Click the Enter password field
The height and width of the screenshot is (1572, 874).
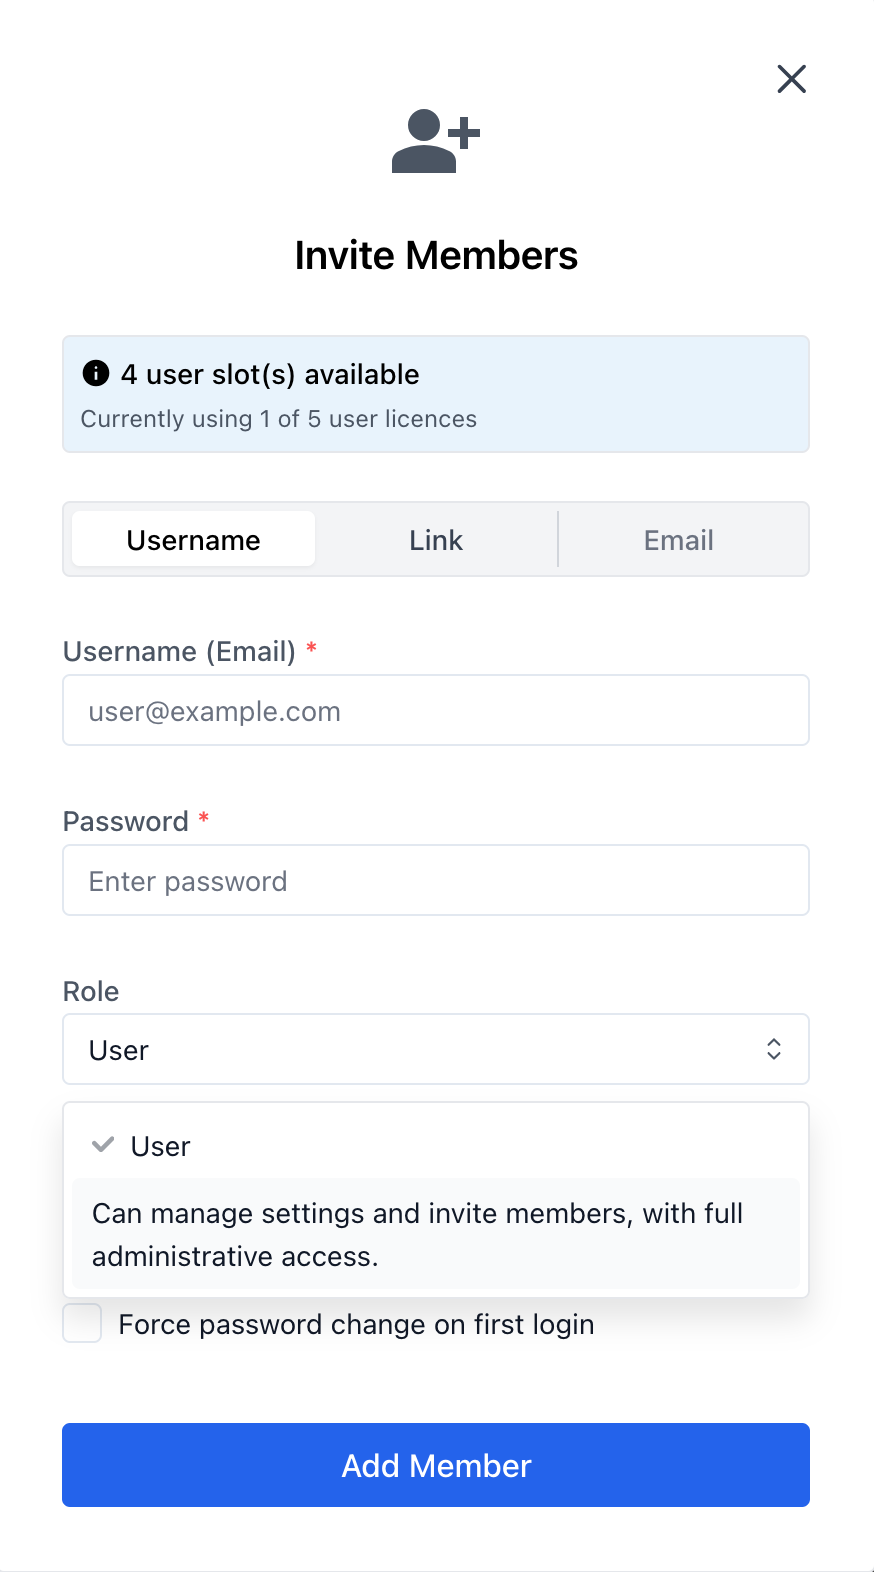click(x=435, y=880)
